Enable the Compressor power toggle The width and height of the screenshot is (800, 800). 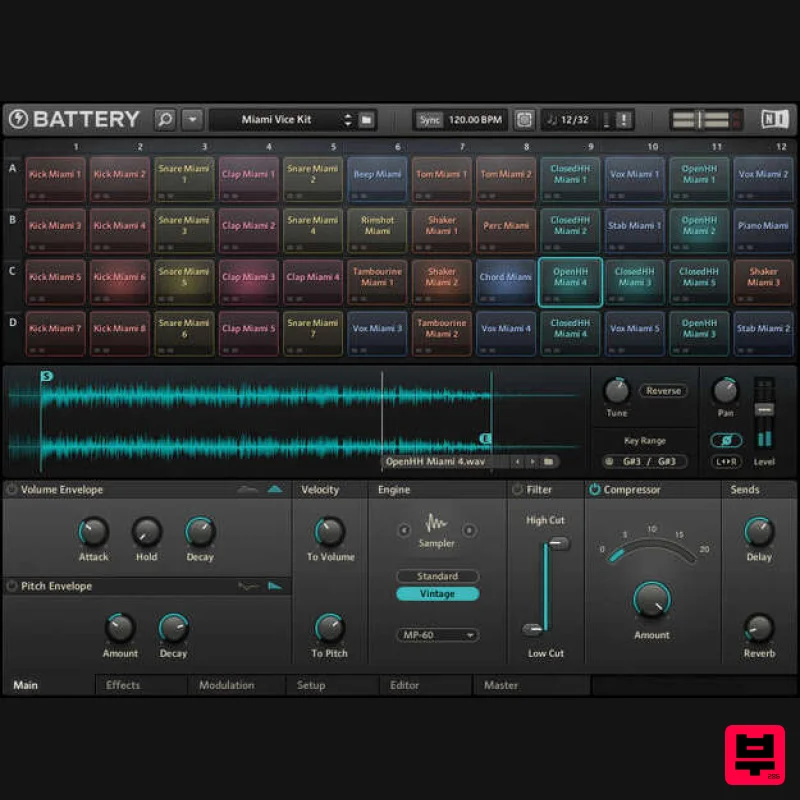point(592,489)
